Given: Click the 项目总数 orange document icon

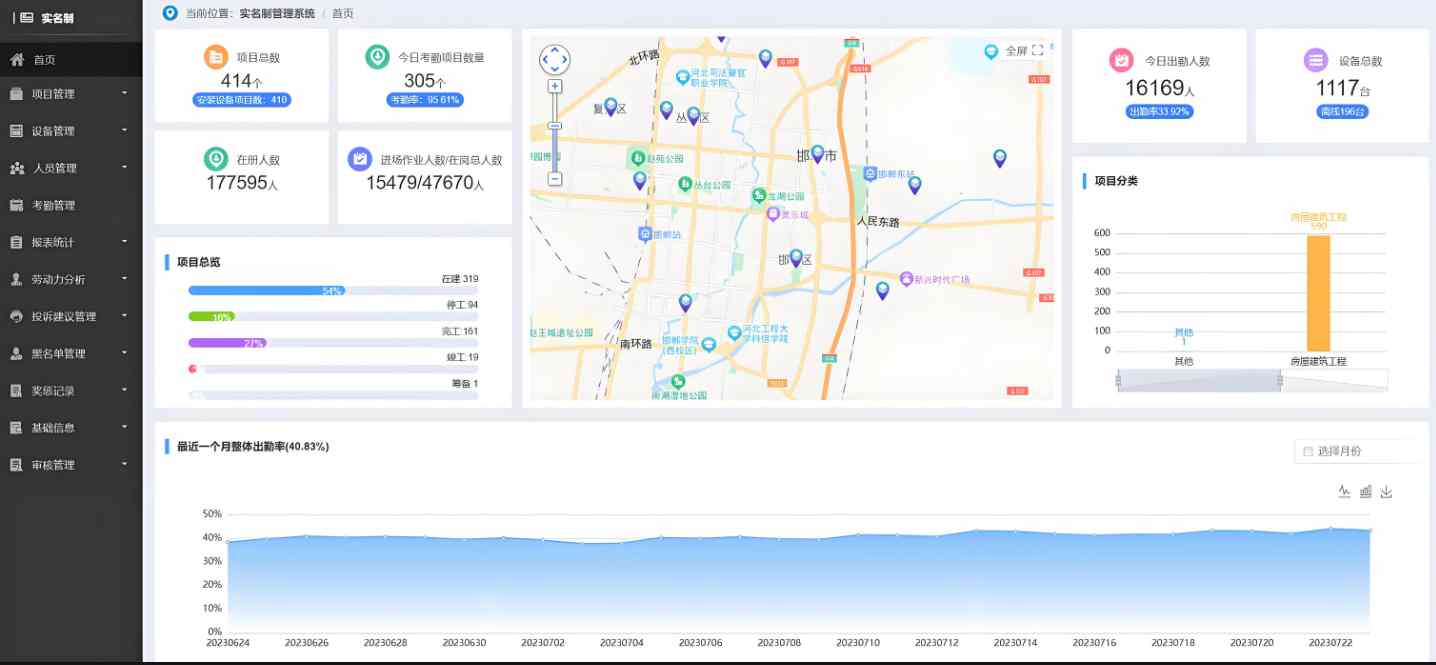Looking at the screenshot, I should (215, 57).
